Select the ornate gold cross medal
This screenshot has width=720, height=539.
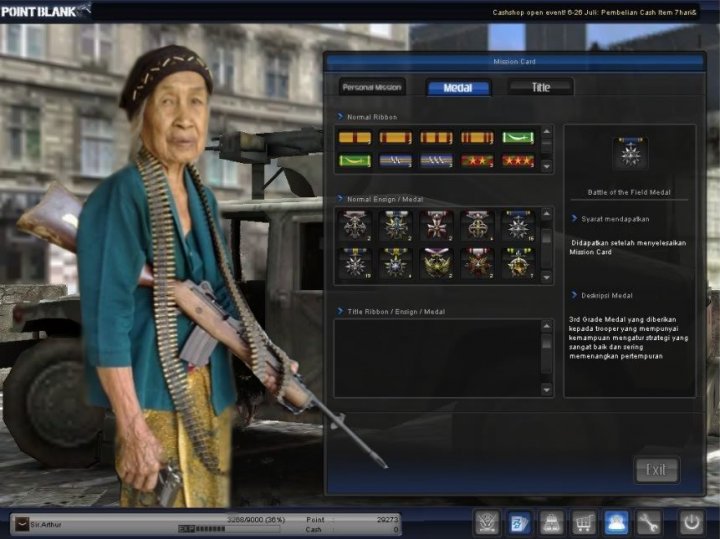coord(477,225)
